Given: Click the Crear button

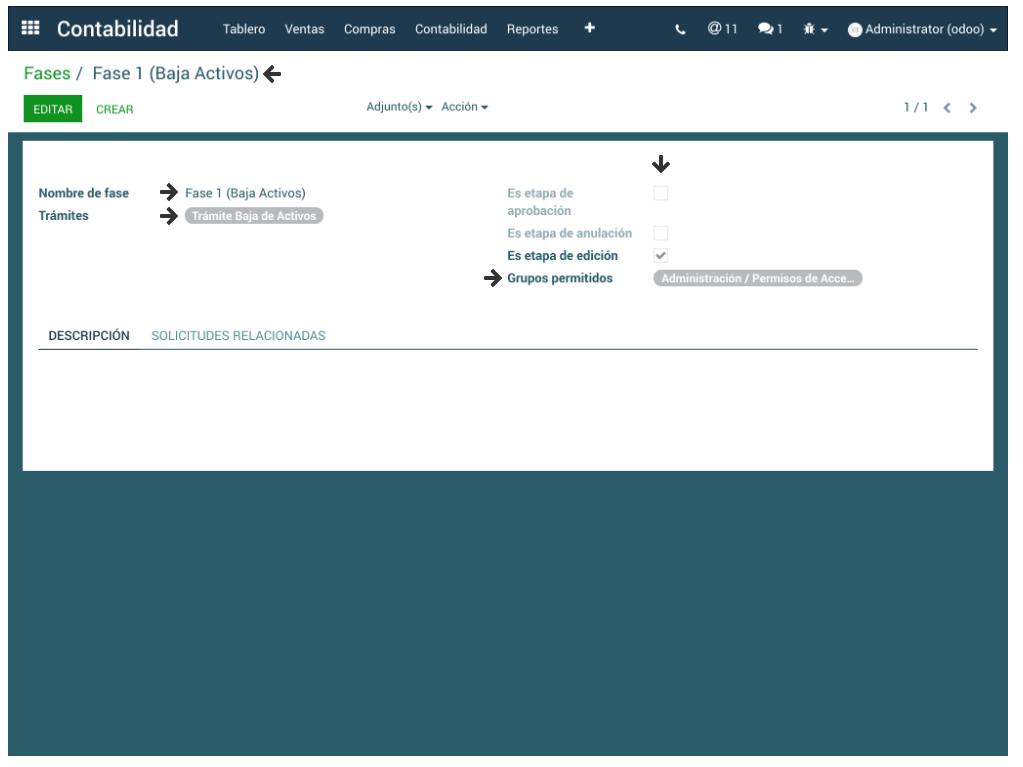Looking at the screenshot, I should (x=114, y=109).
